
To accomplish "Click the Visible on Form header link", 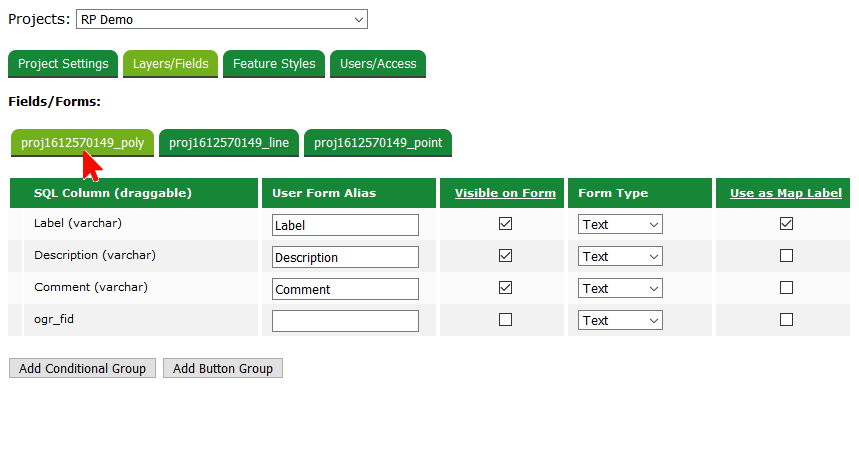I will pos(505,193).
